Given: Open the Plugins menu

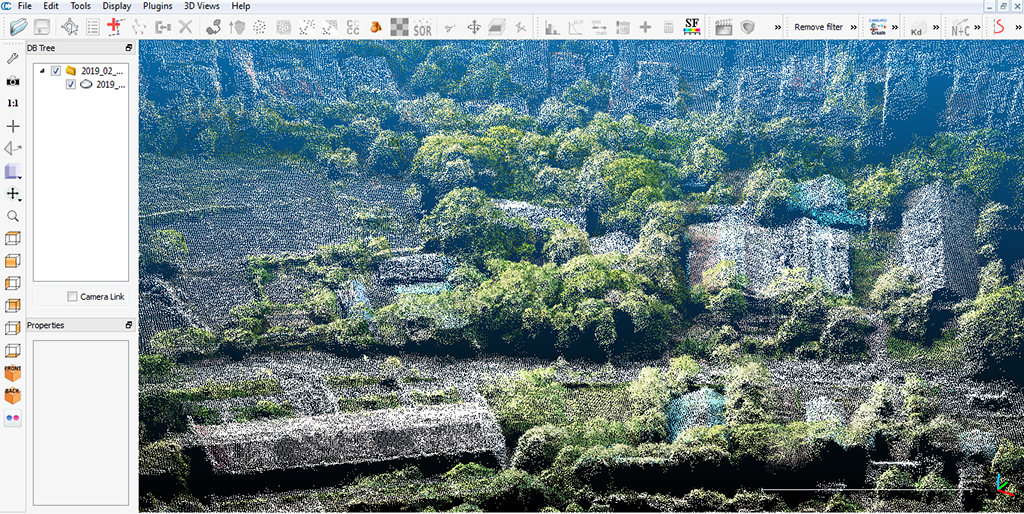Looking at the screenshot, I should [x=157, y=6].
